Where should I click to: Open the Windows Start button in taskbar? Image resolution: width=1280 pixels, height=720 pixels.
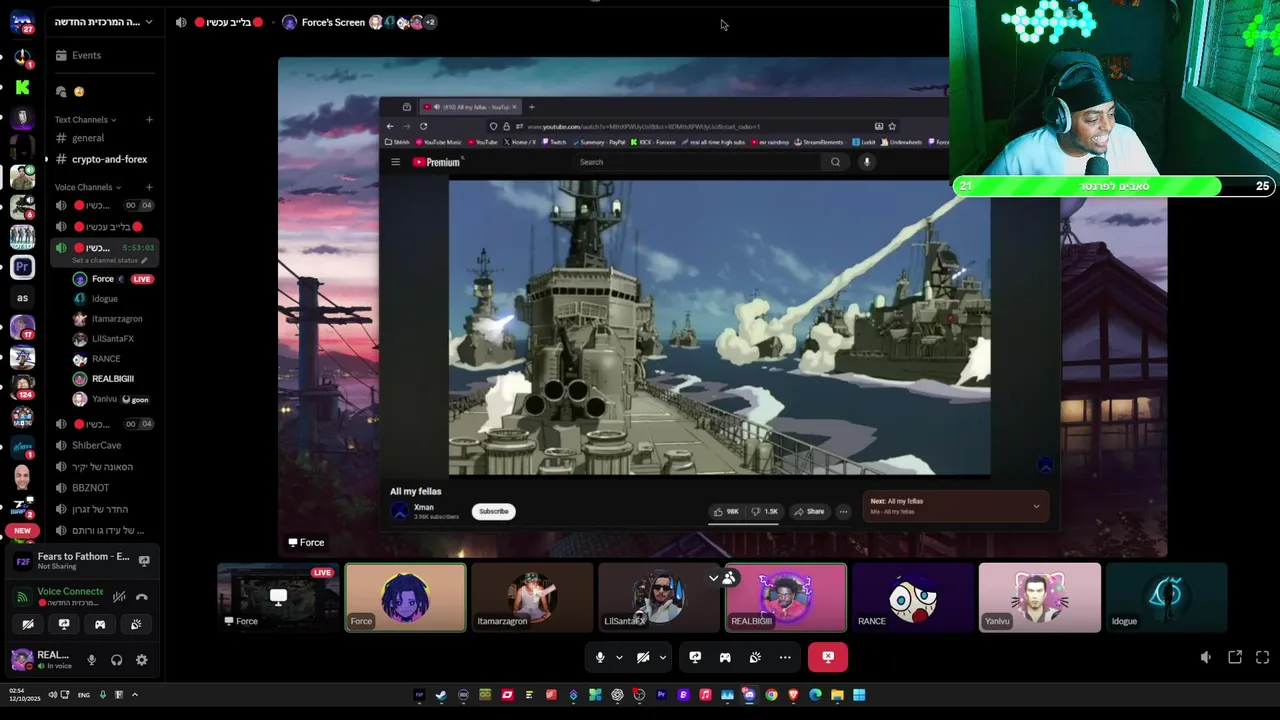coord(859,695)
